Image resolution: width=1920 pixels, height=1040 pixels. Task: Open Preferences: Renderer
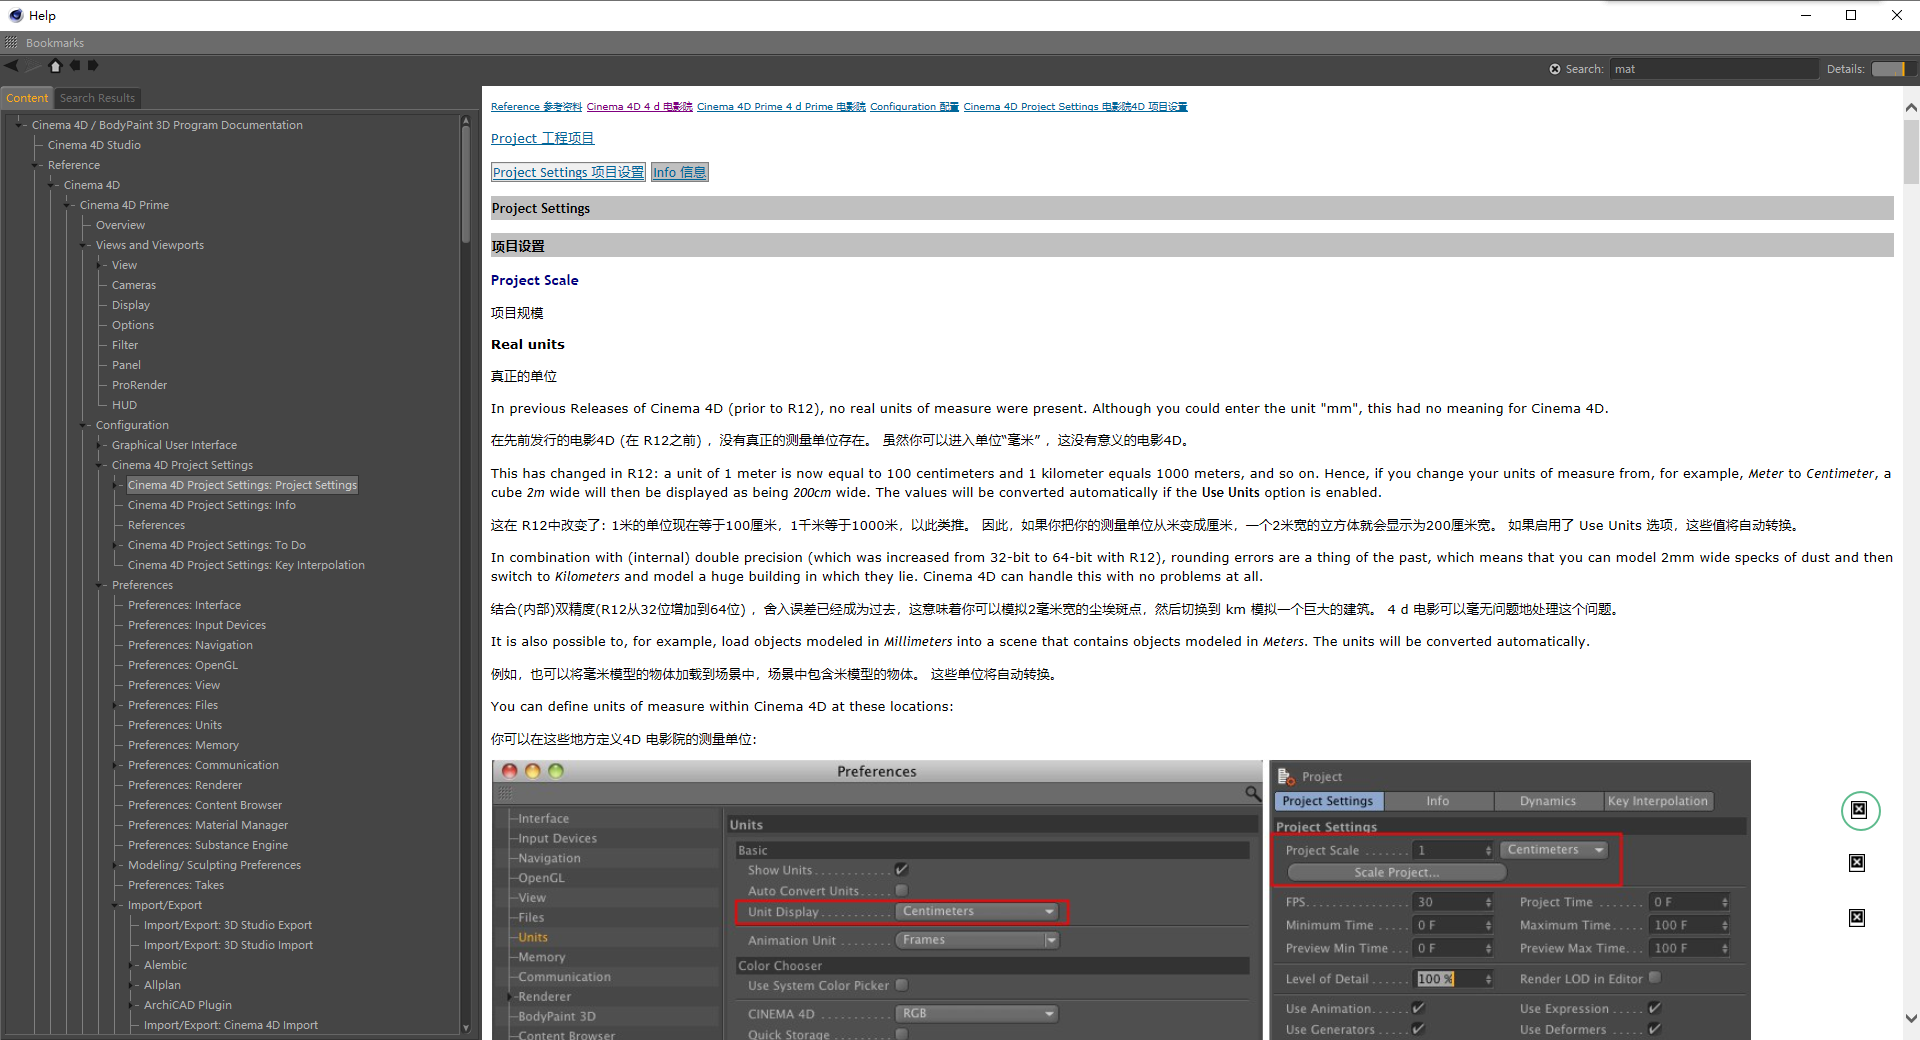185,785
